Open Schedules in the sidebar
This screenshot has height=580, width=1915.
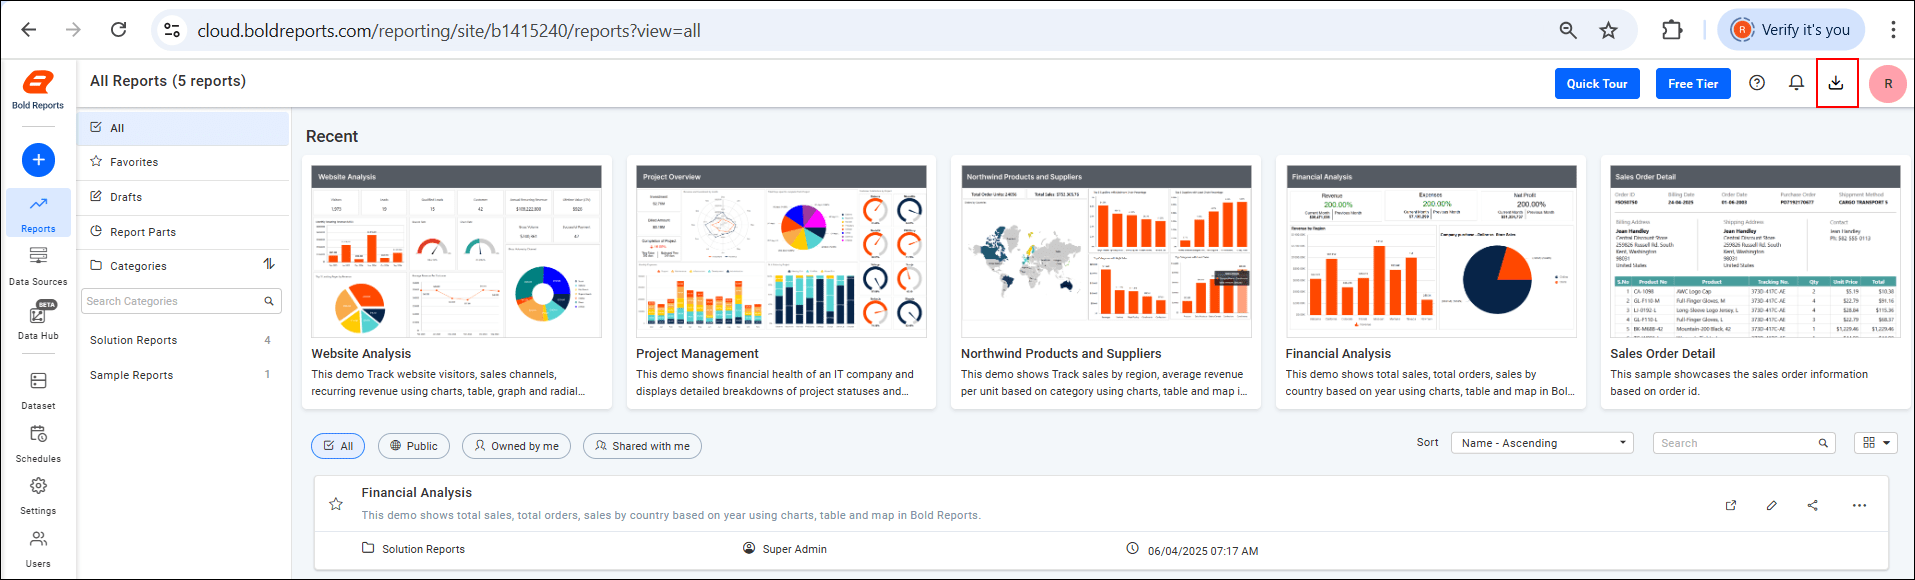pyautogui.click(x=38, y=443)
